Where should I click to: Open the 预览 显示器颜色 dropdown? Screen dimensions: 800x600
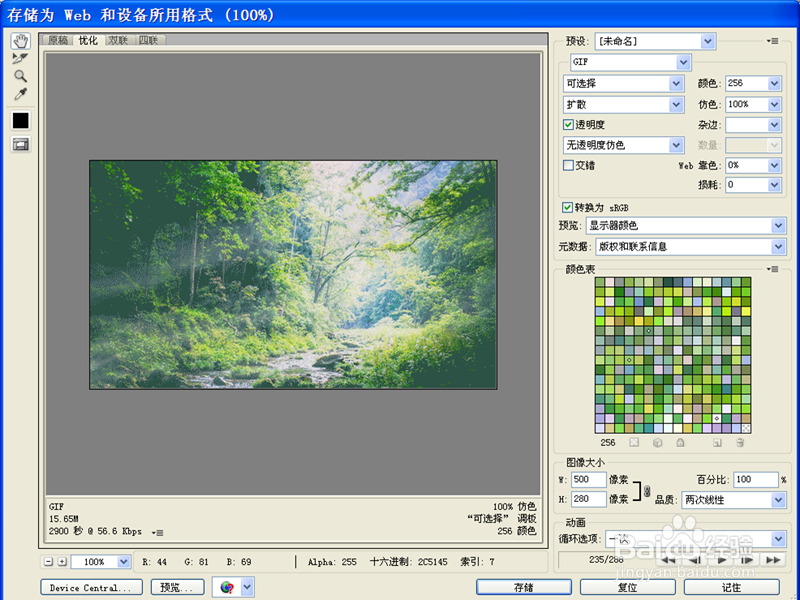(x=686, y=226)
